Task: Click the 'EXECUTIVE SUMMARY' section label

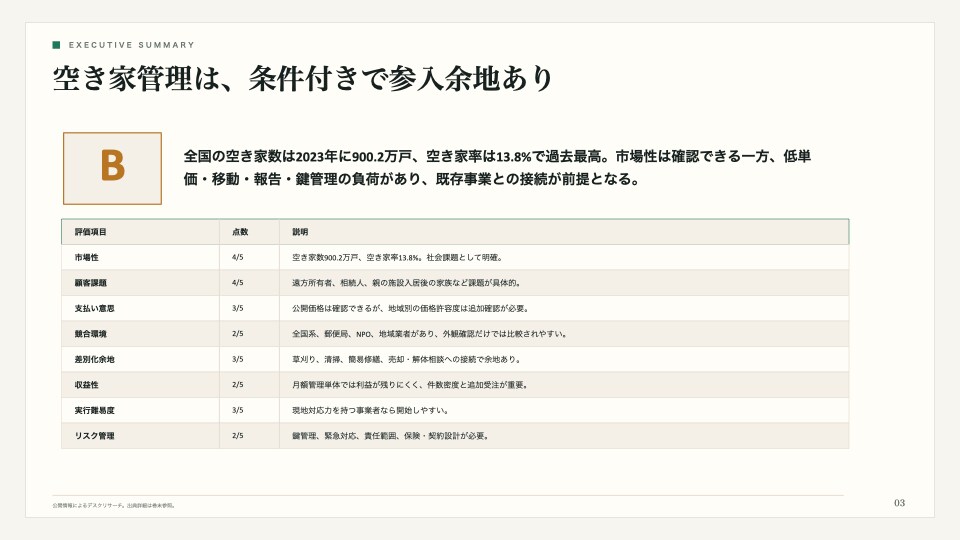Action: point(131,45)
